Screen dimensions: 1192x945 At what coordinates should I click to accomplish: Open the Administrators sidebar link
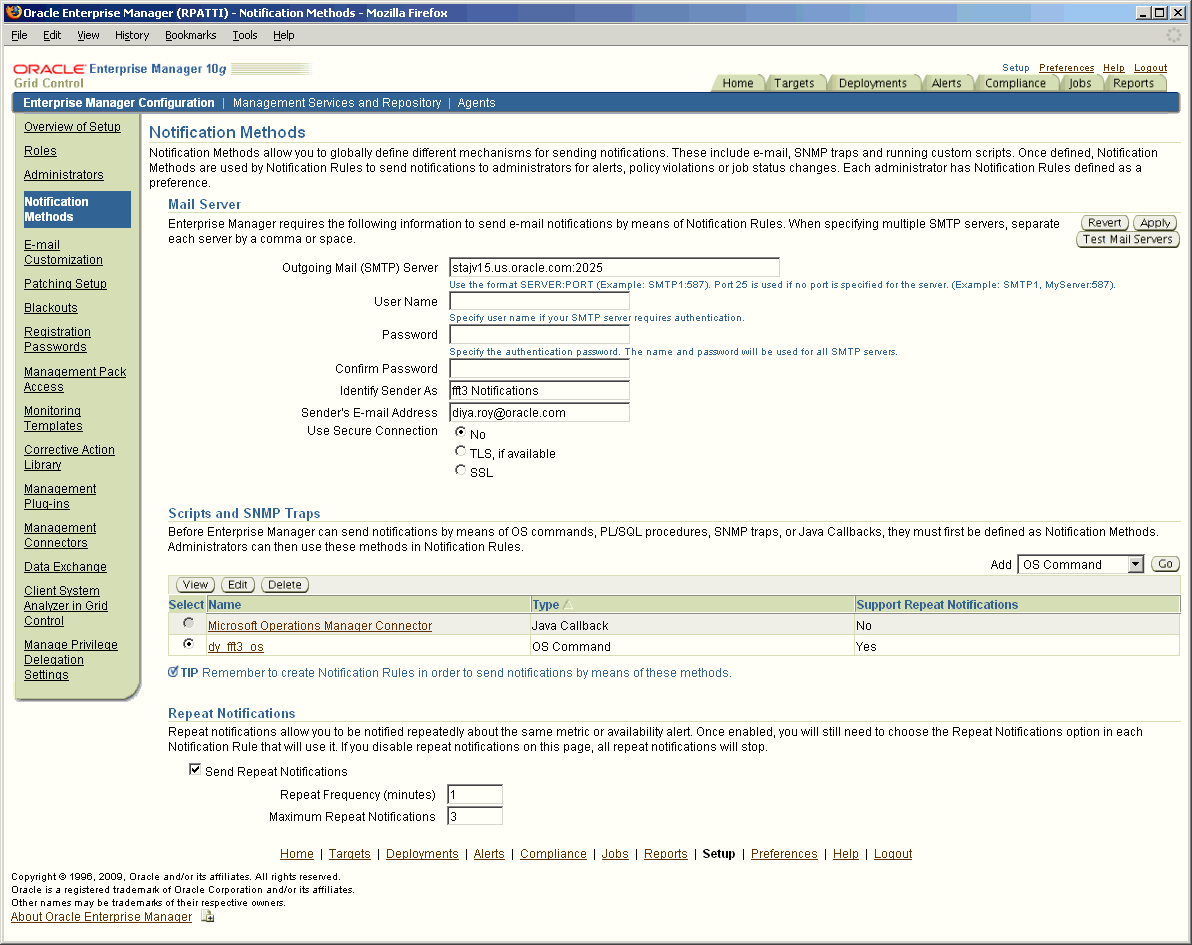click(64, 175)
